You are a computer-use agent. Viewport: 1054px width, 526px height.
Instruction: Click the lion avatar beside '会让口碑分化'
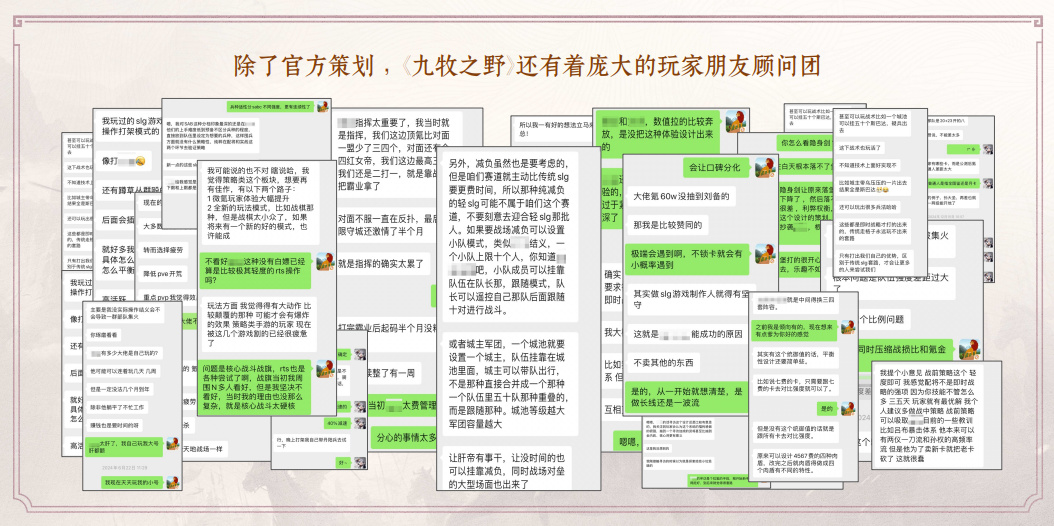pyautogui.click(x=765, y=168)
